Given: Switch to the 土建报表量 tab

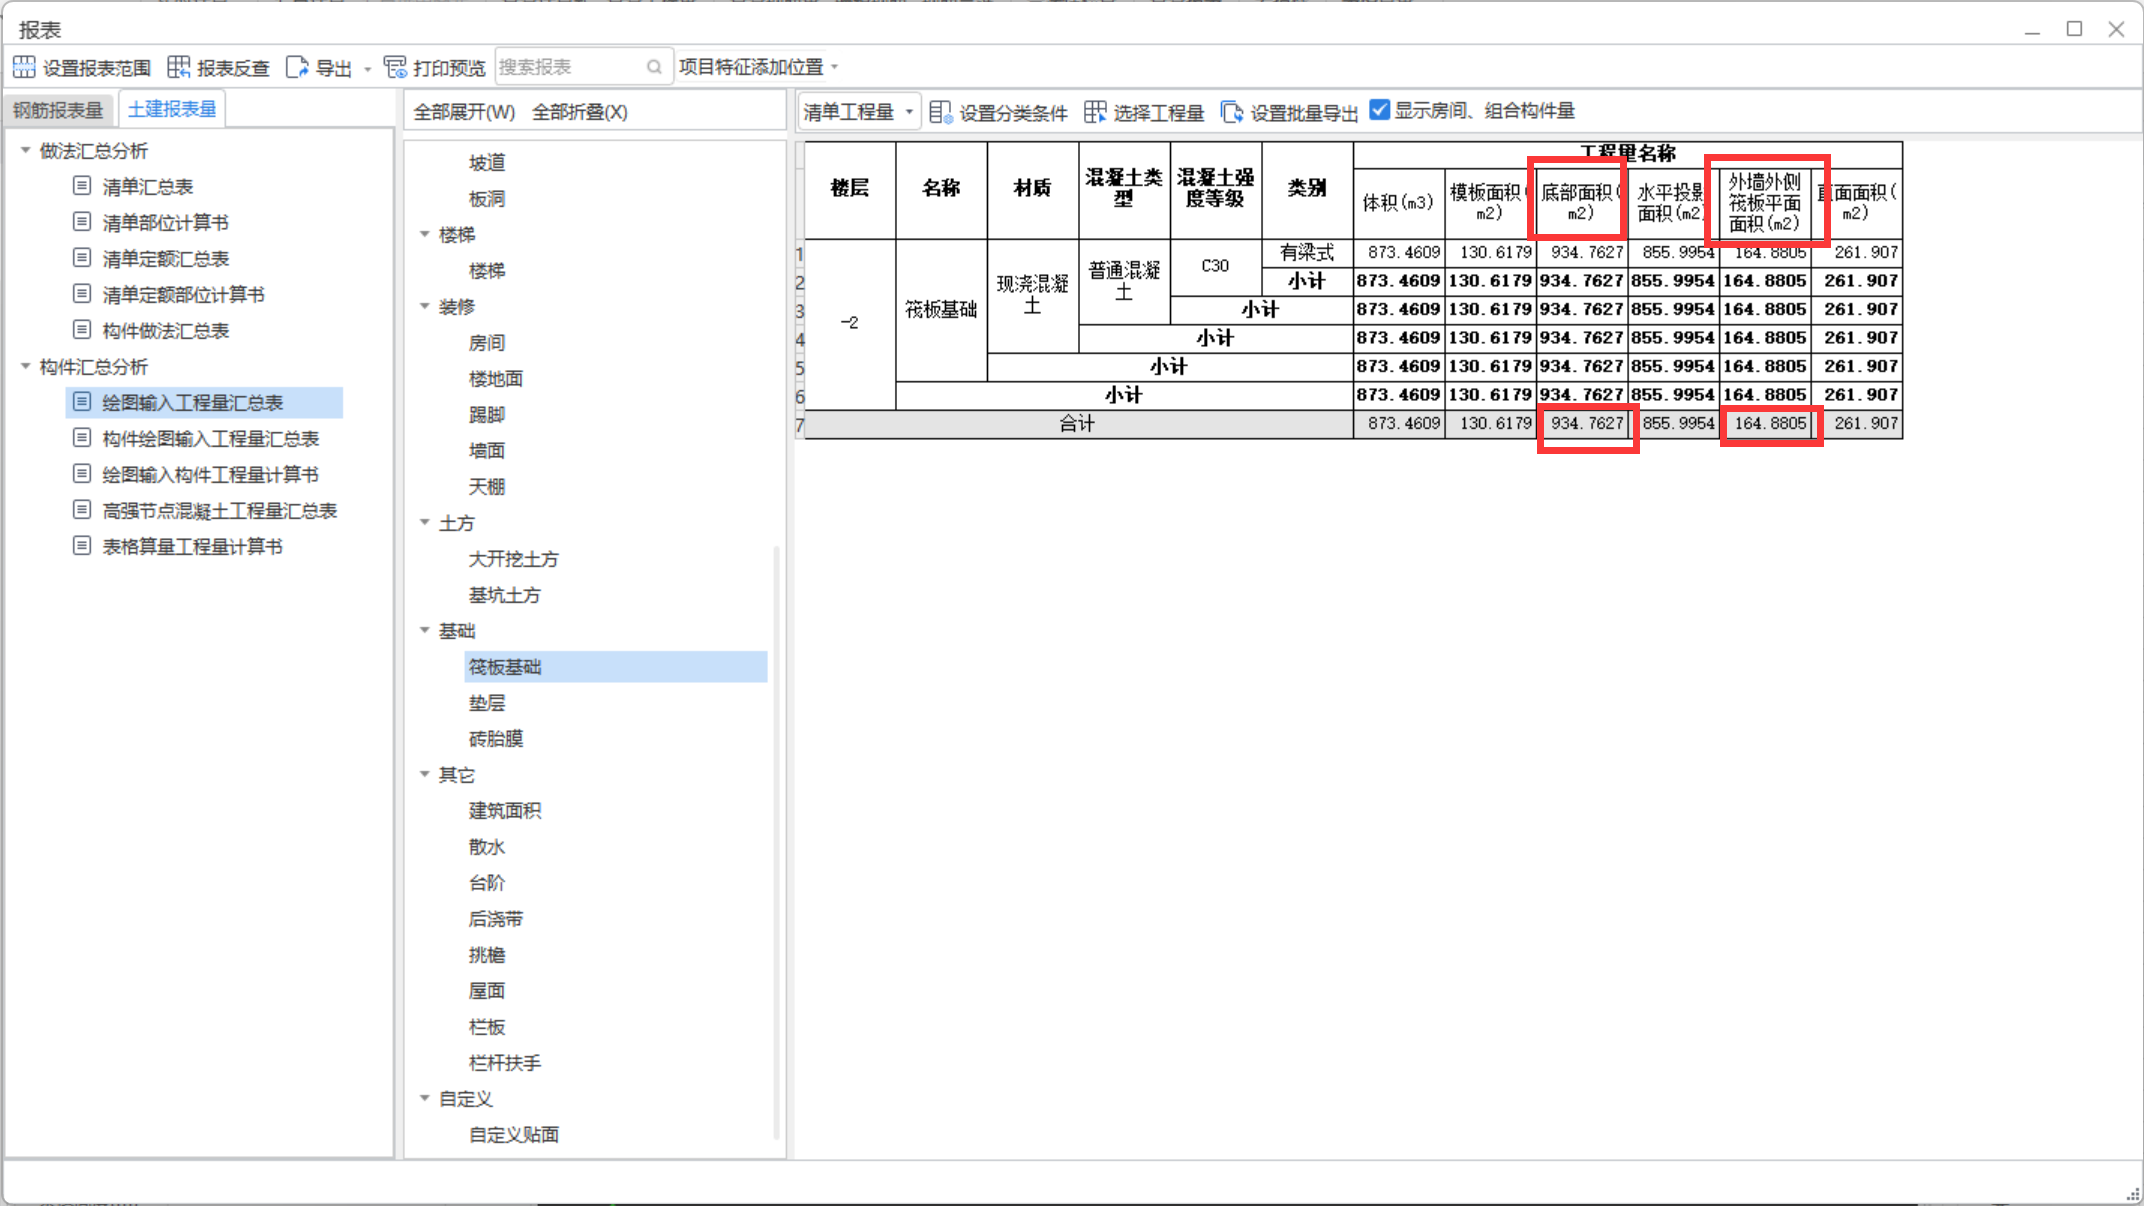Looking at the screenshot, I should coord(172,109).
